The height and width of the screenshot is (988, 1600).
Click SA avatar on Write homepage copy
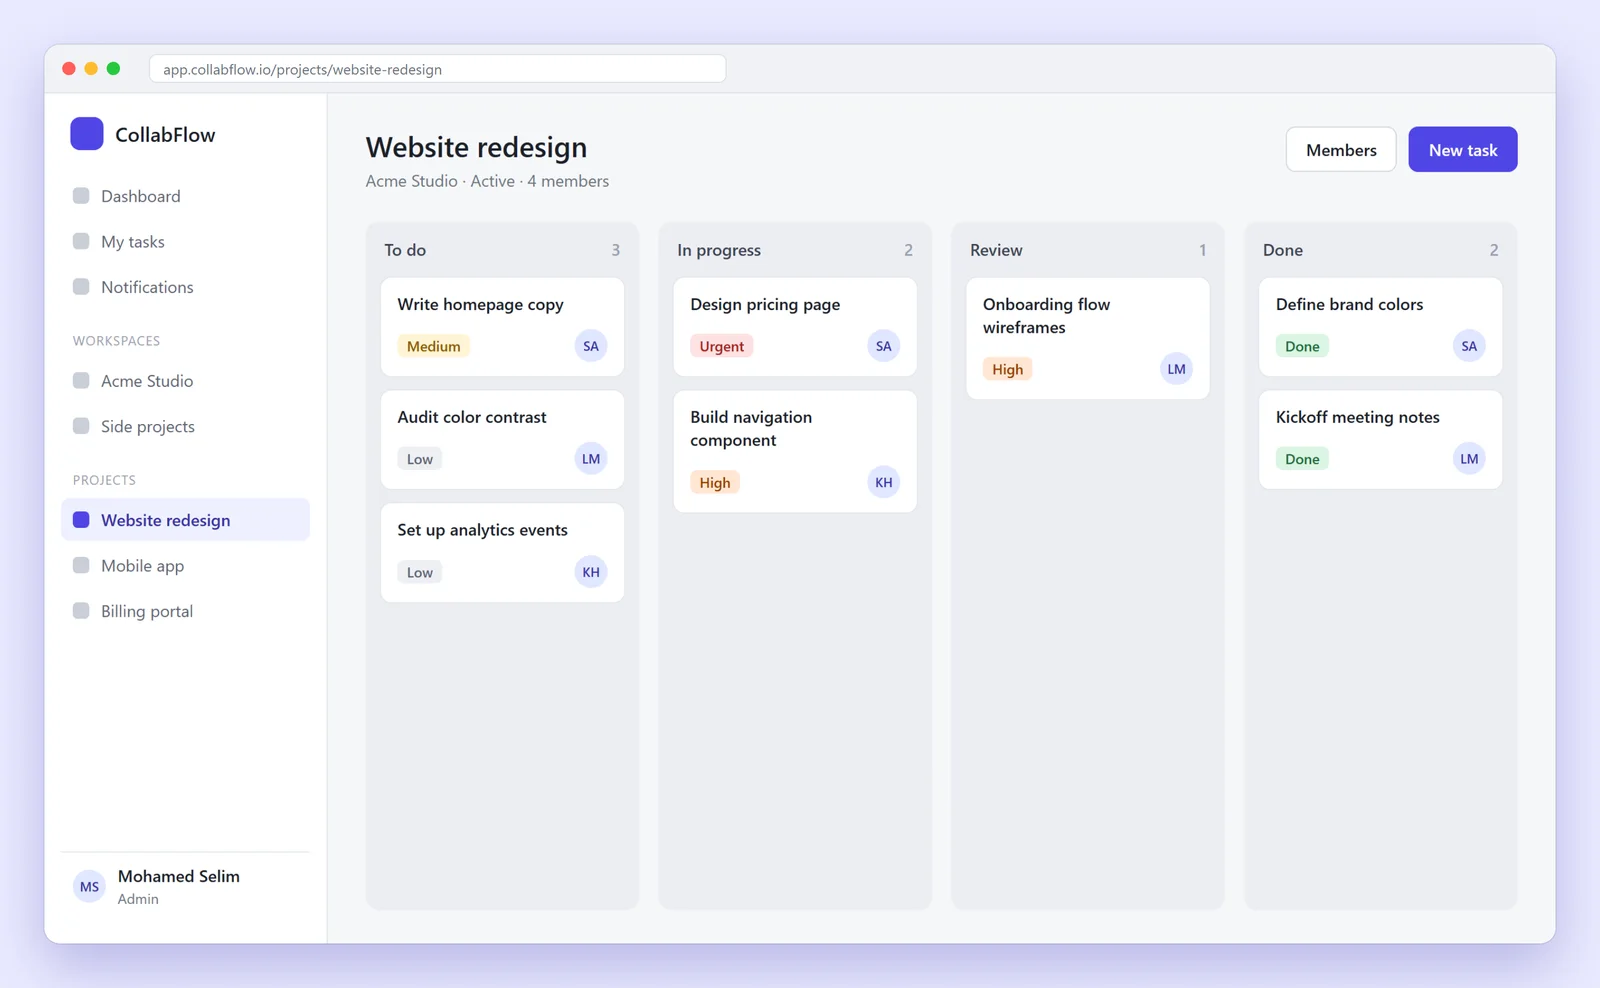[591, 346]
